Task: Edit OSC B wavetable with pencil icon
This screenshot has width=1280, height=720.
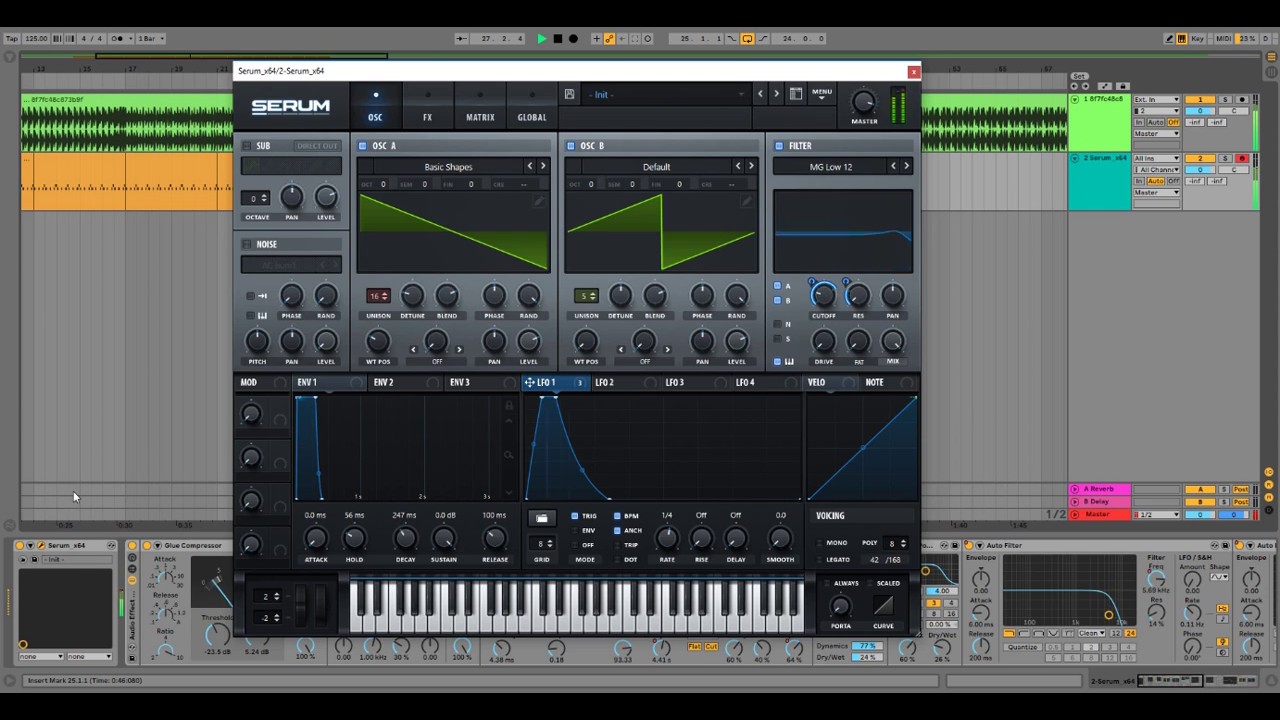Action: [x=746, y=201]
